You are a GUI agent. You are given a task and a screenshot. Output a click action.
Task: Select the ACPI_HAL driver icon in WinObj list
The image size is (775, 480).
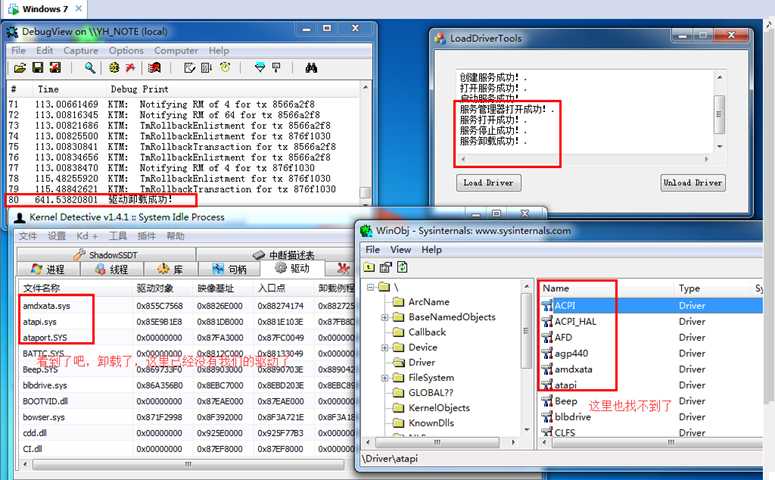[x=547, y=322]
